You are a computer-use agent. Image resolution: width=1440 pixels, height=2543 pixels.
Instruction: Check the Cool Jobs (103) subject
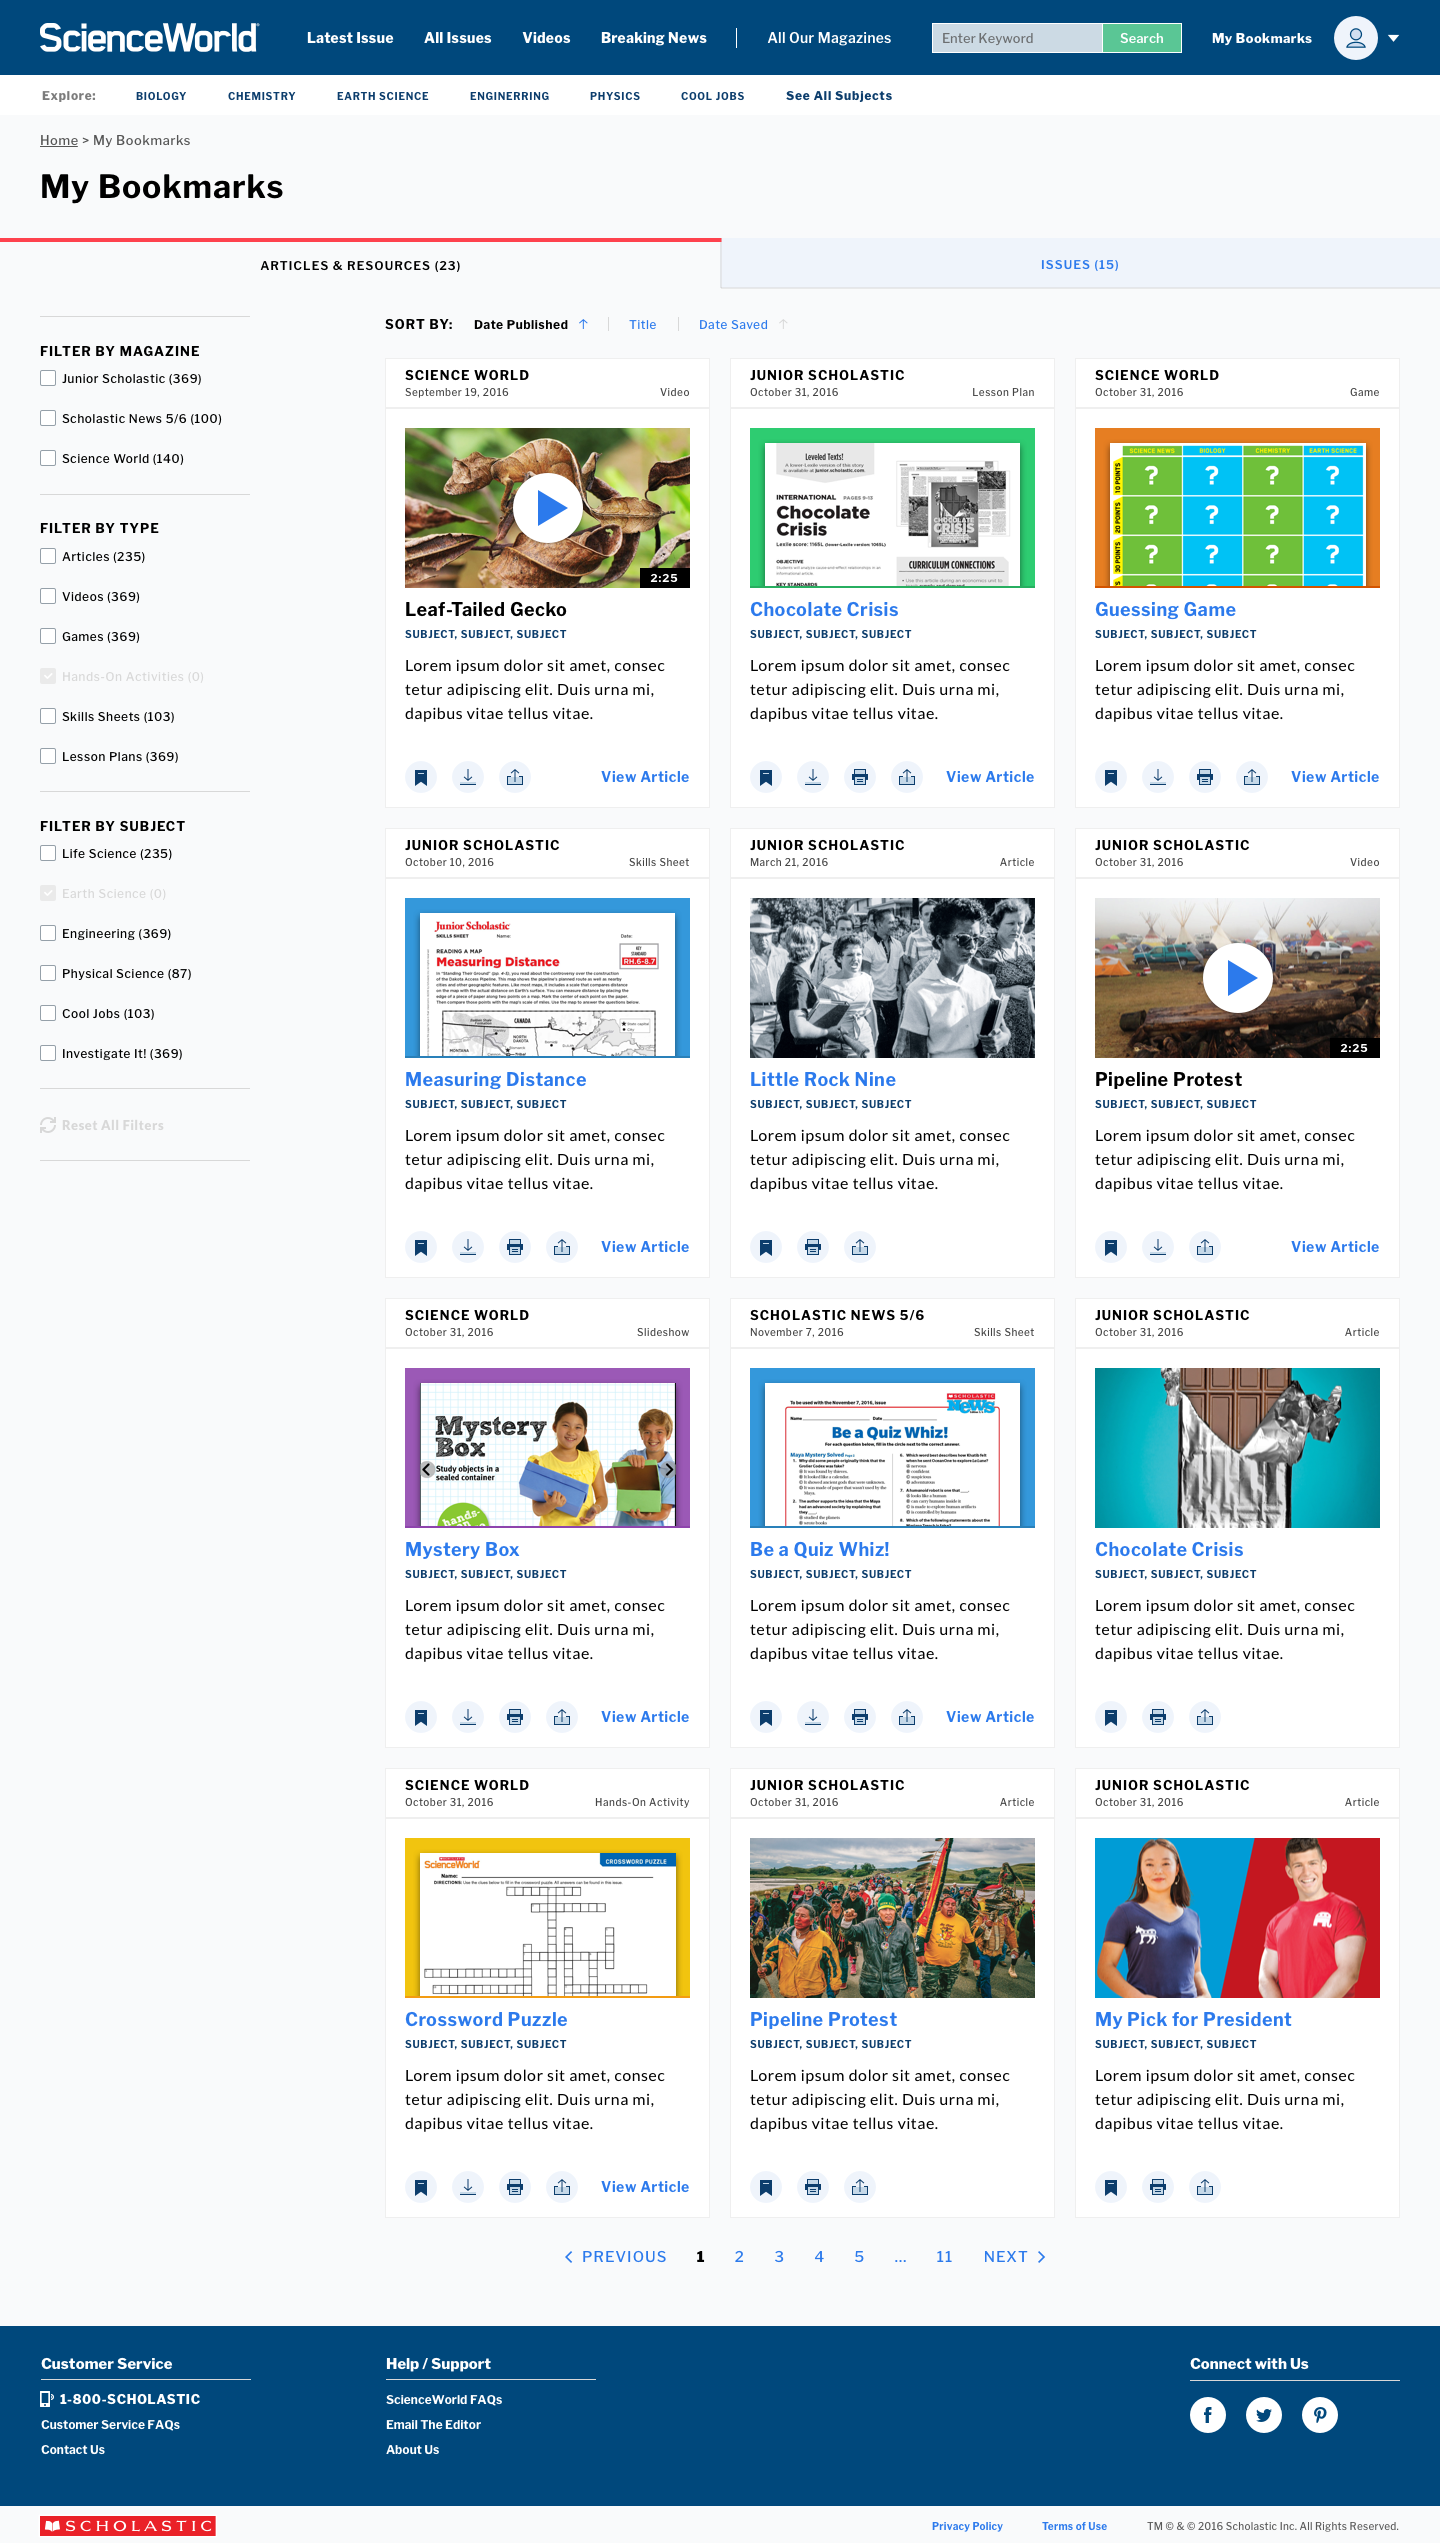coord(48,1013)
